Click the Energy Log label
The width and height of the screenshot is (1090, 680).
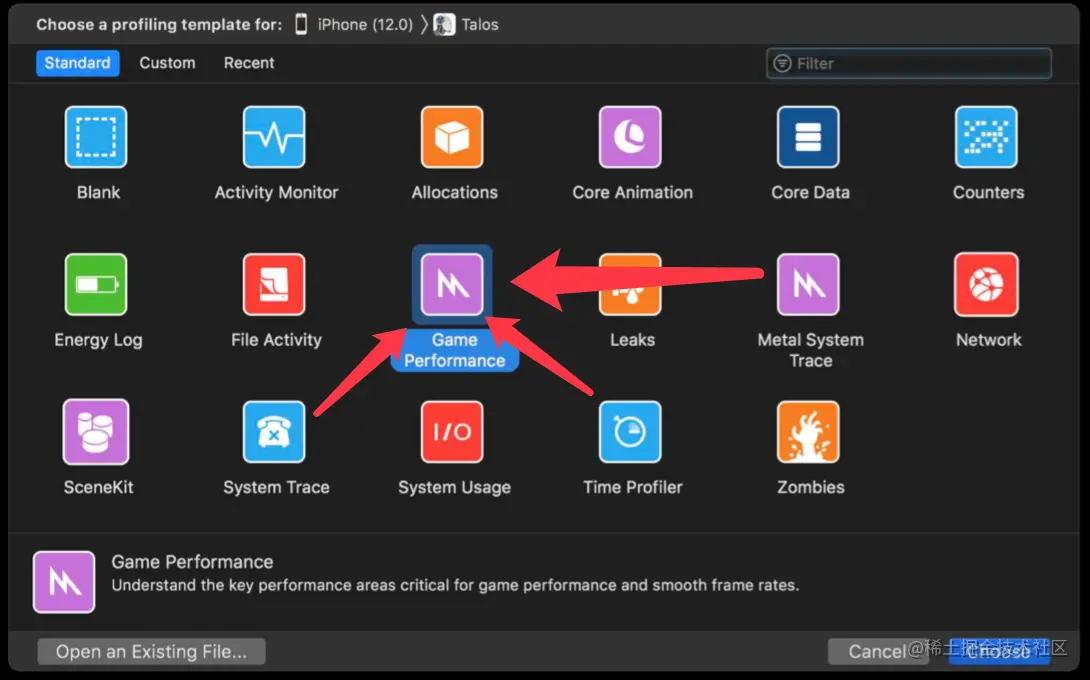click(98, 340)
